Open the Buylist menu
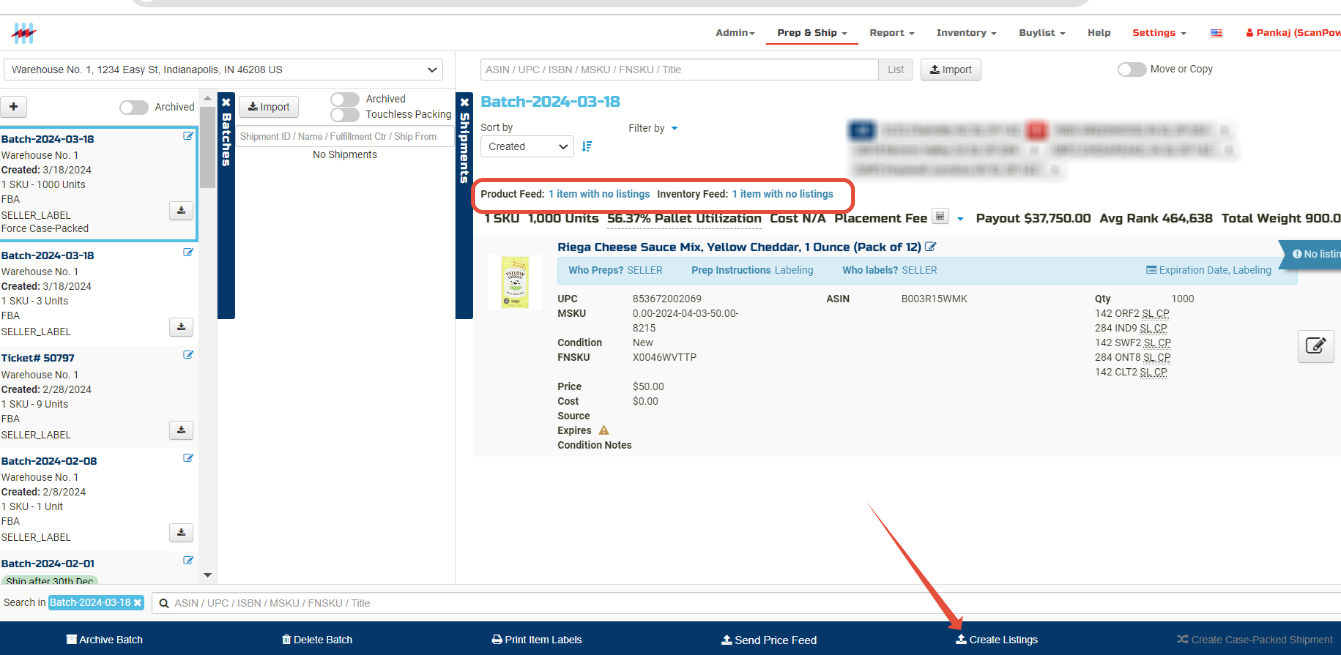1341x655 pixels. coord(1042,33)
